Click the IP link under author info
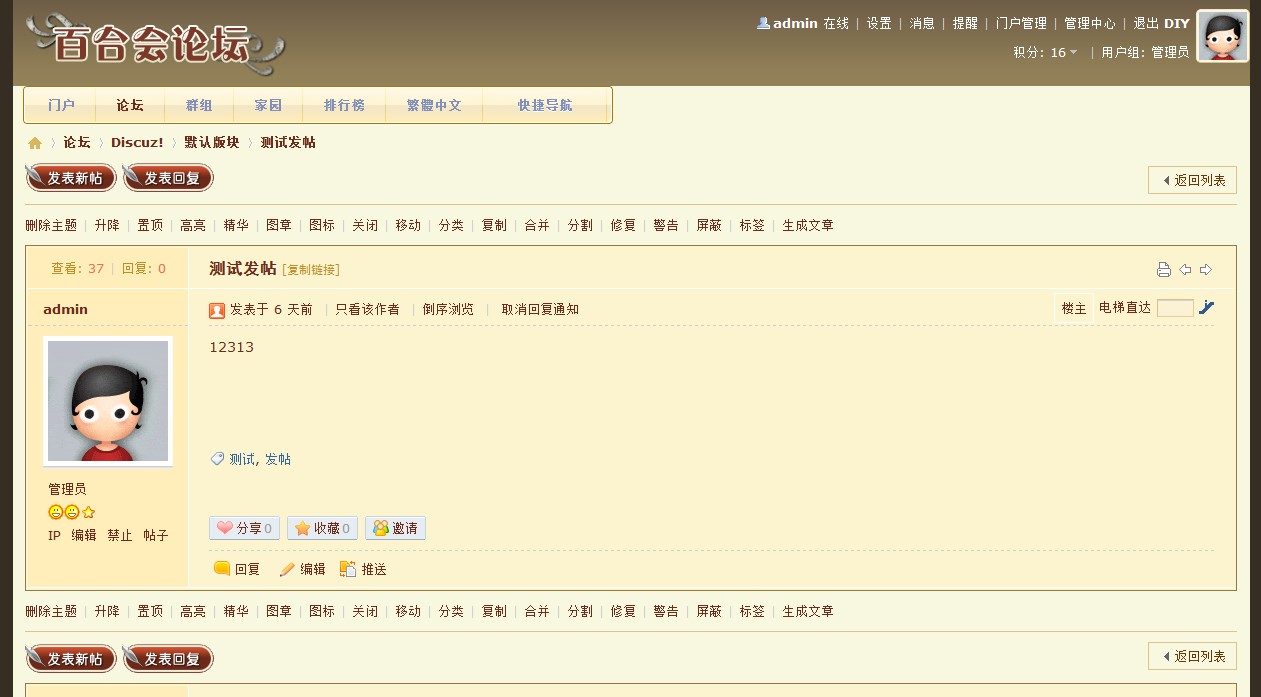Screen dimensions: 1261x697 tap(54, 536)
